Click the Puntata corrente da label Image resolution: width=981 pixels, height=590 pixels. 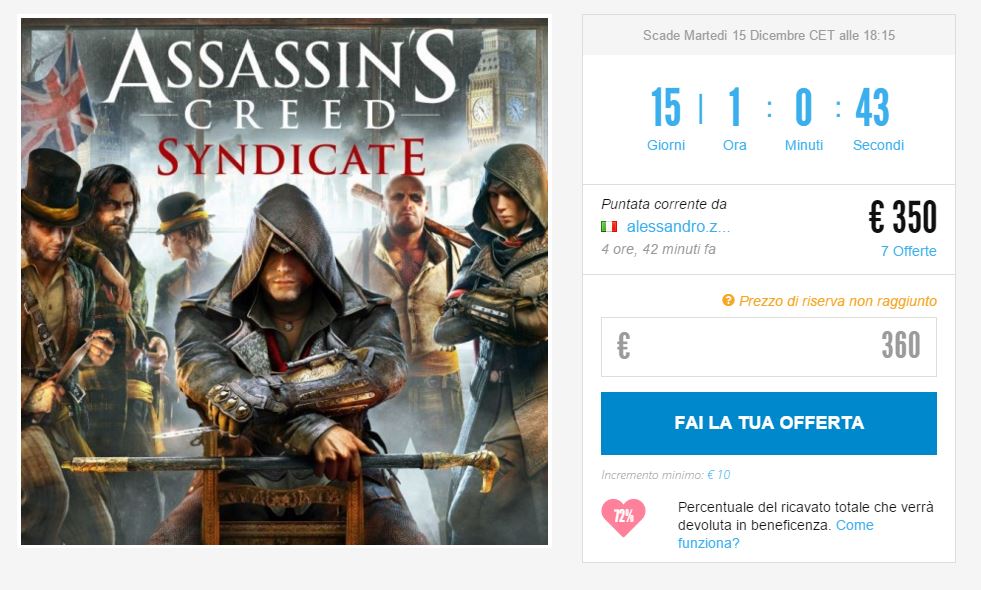pos(664,204)
